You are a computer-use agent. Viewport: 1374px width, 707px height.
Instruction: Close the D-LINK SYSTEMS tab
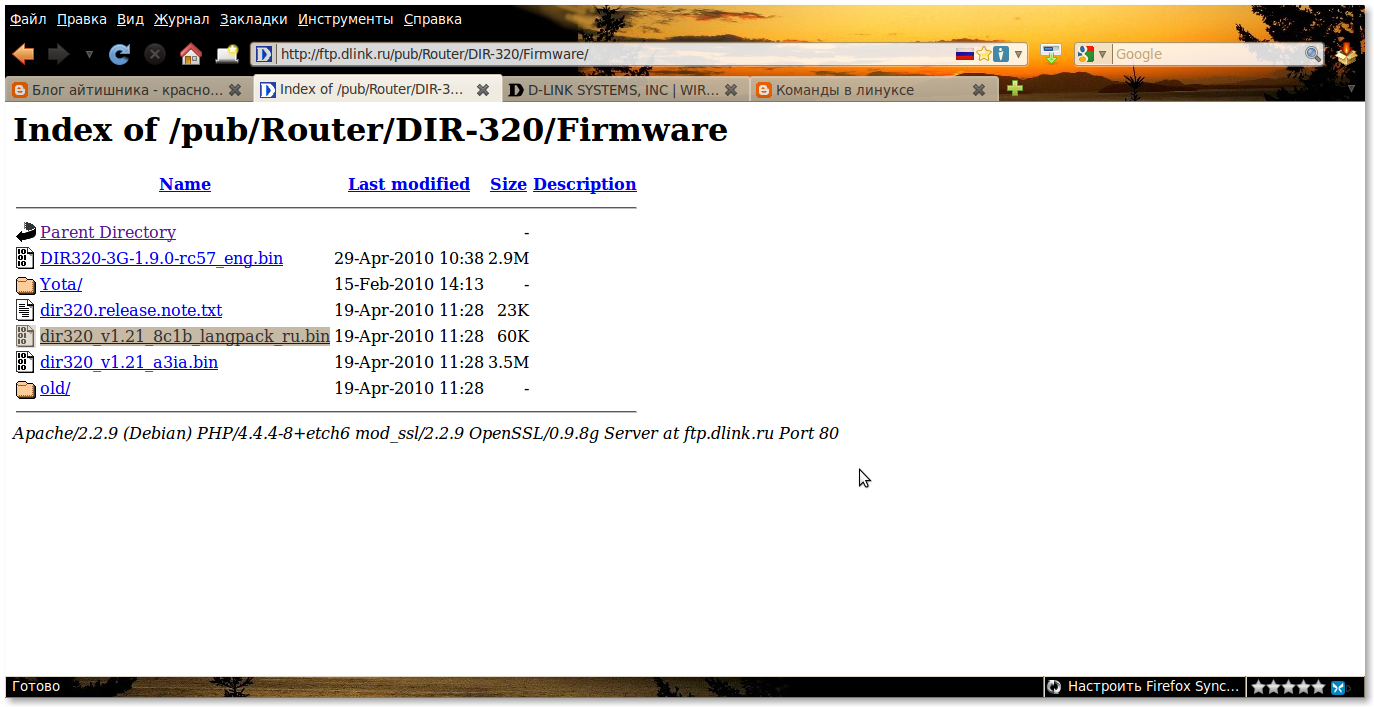(x=731, y=90)
